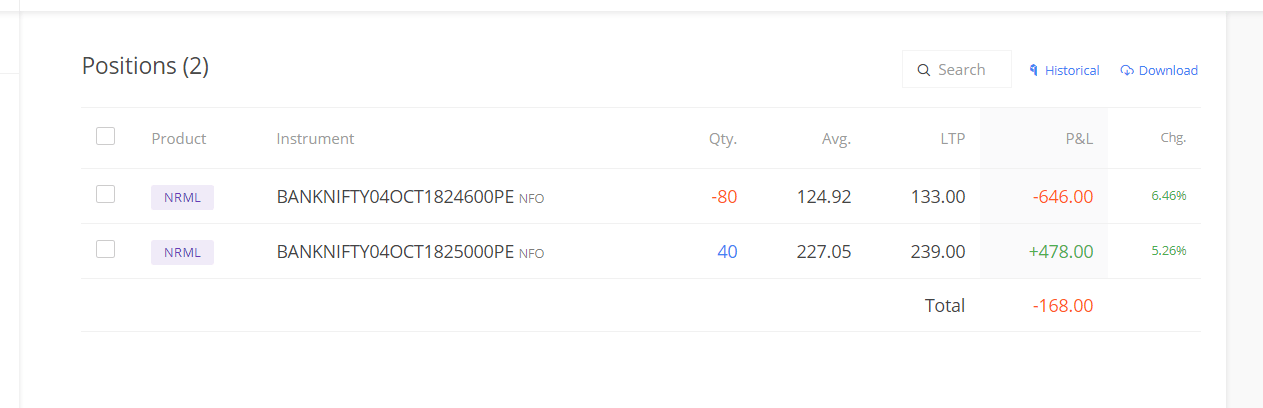The height and width of the screenshot is (408, 1263).
Task: Sort by the Qty. column header
Action: pos(723,138)
